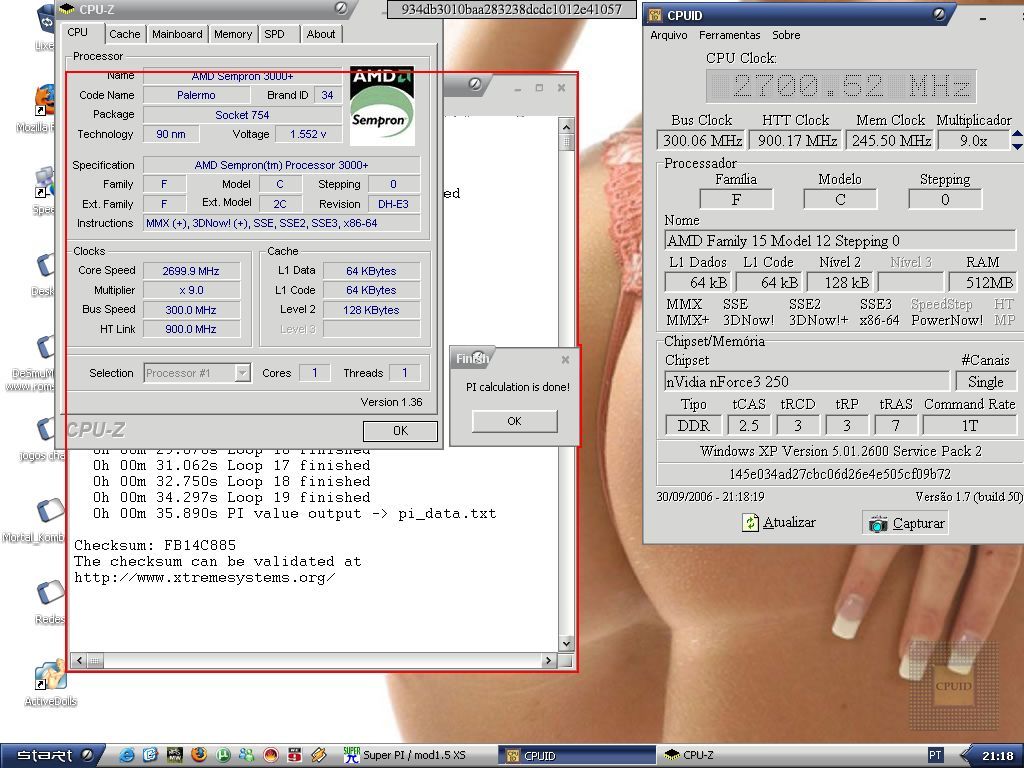1024x768 pixels.
Task: Click the pencil icon in quick launch
Action: (319, 756)
